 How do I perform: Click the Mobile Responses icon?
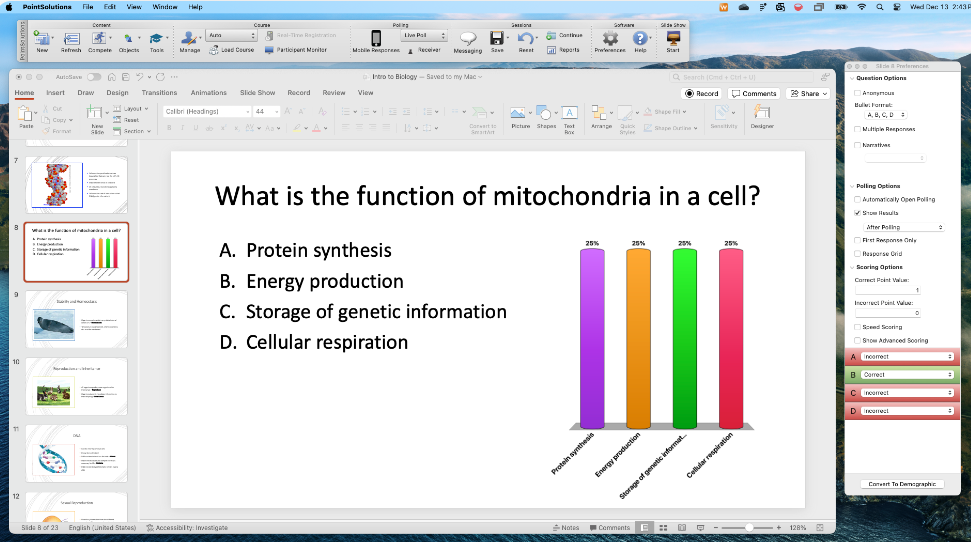(x=378, y=40)
